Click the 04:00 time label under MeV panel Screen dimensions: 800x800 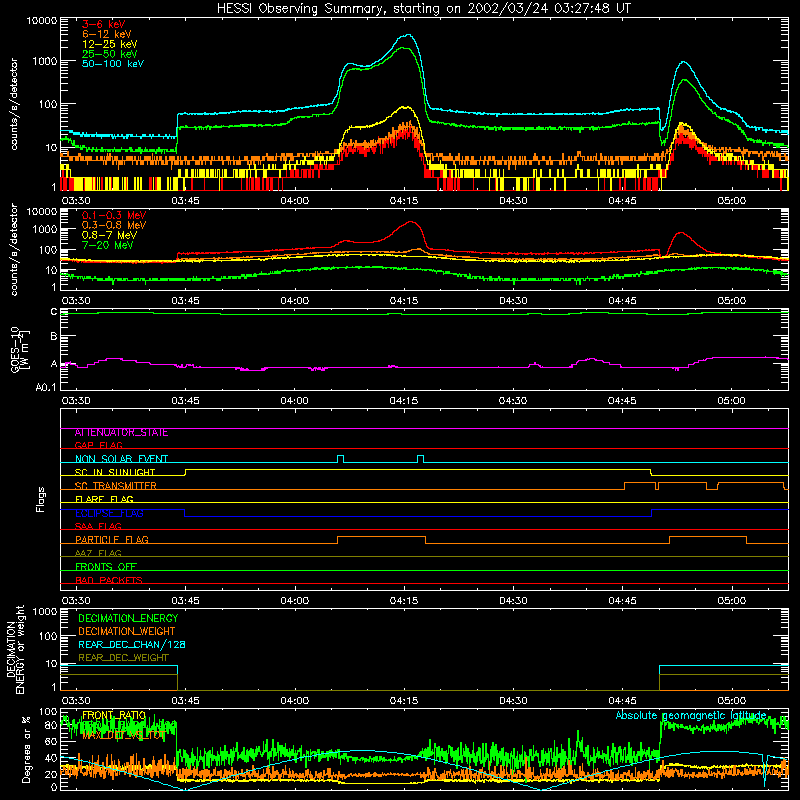(294, 301)
